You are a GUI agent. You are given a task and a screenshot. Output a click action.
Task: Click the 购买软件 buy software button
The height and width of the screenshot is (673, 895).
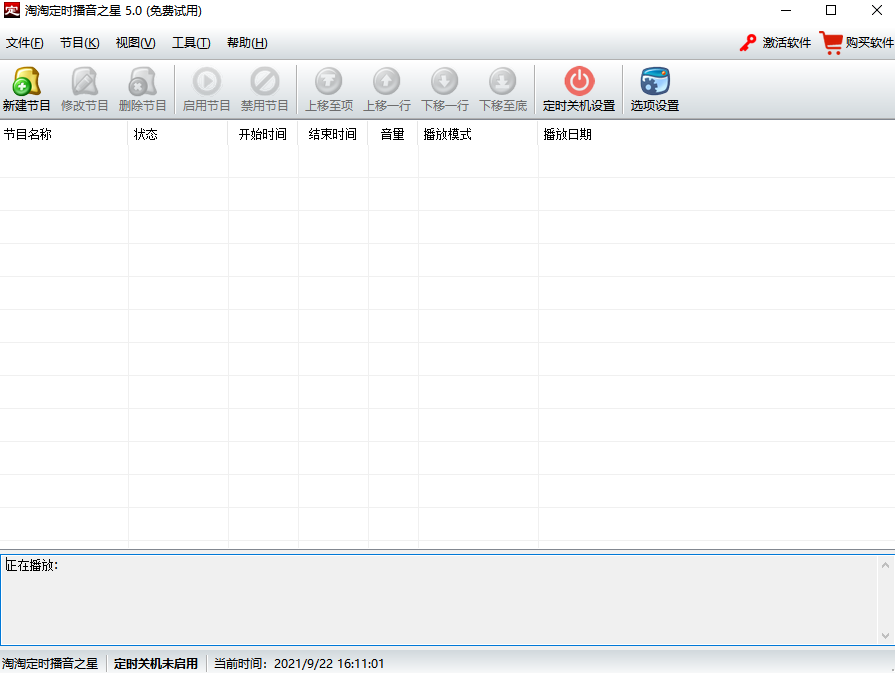coord(857,43)
